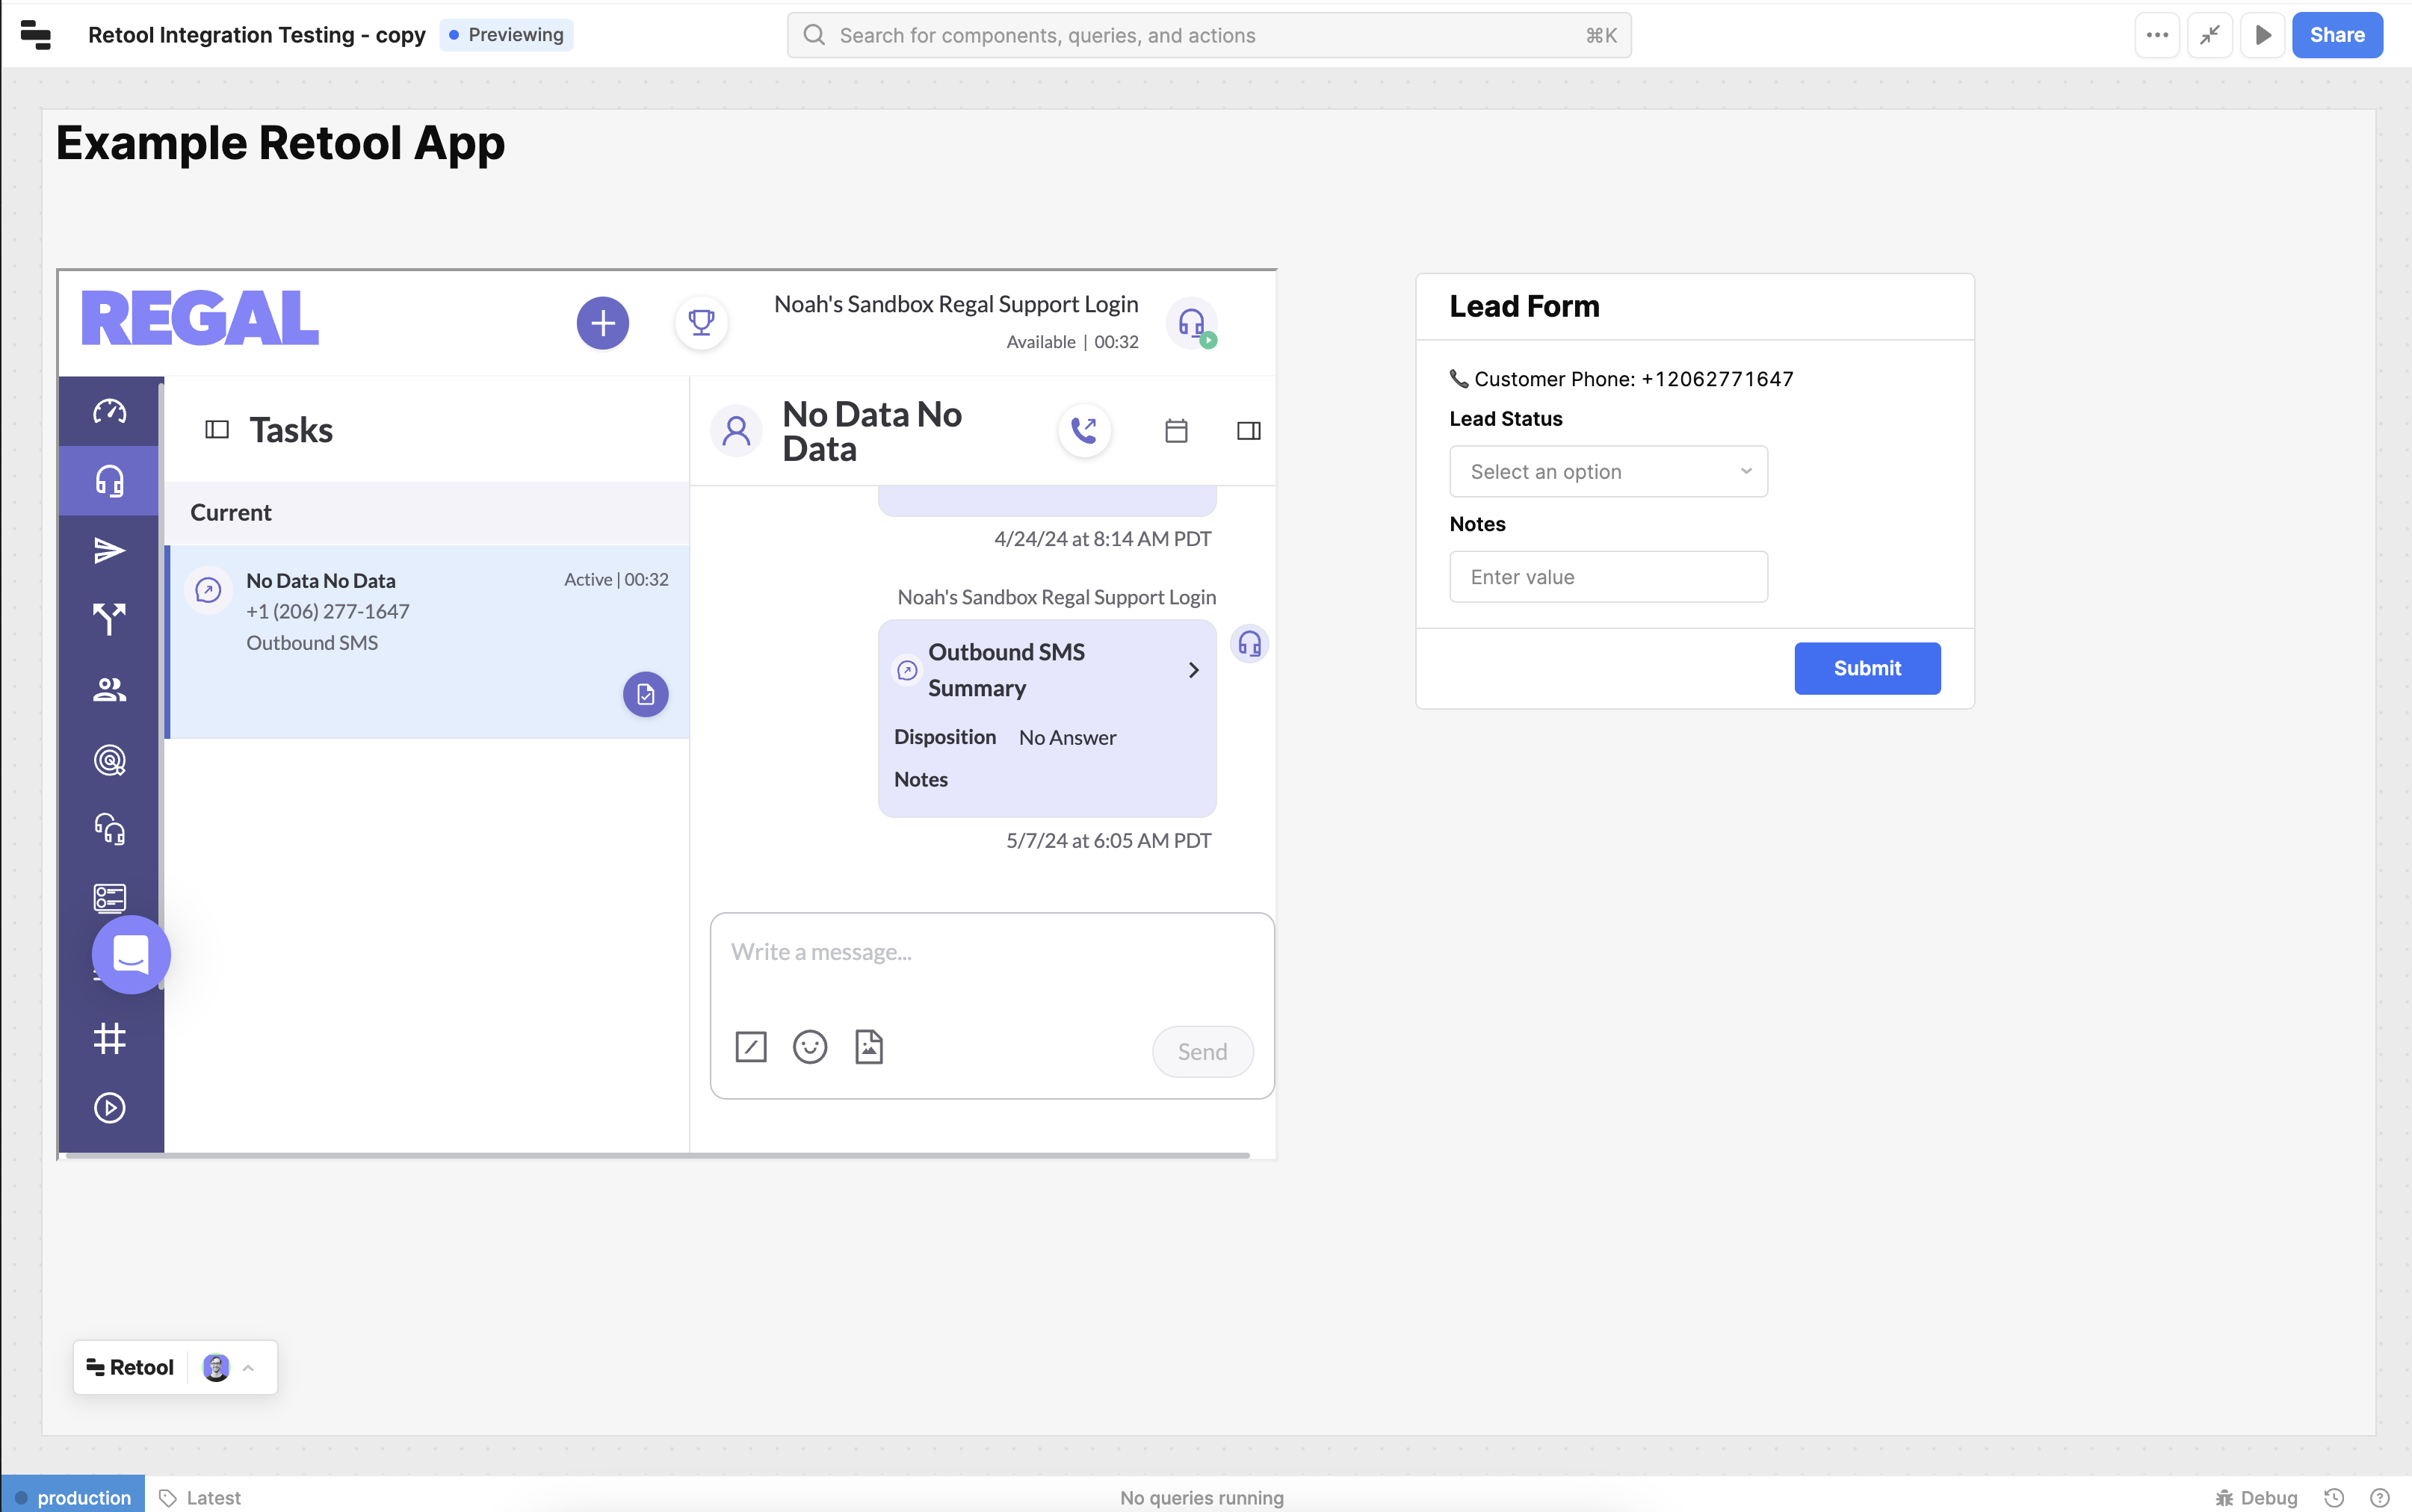The width and height of the screenshot is (2412, 1512).
Task: Open the paper plane campaigns sidebar icon
Action: tap(109, 551)
